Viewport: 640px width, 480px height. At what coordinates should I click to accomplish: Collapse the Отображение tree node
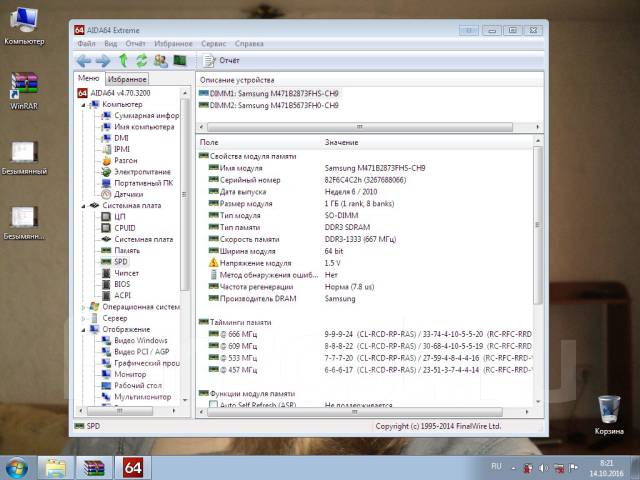point(84,329)
